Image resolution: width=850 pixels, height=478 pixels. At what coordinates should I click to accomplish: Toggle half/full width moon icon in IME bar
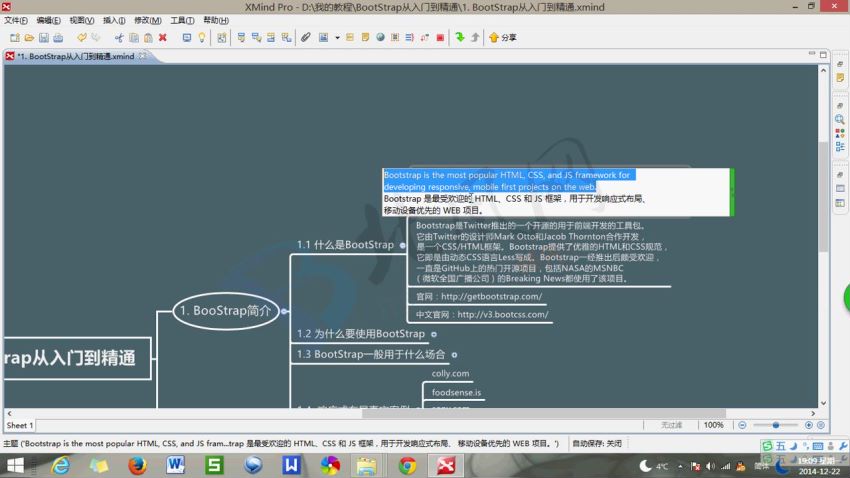click(x=793, y=446)
